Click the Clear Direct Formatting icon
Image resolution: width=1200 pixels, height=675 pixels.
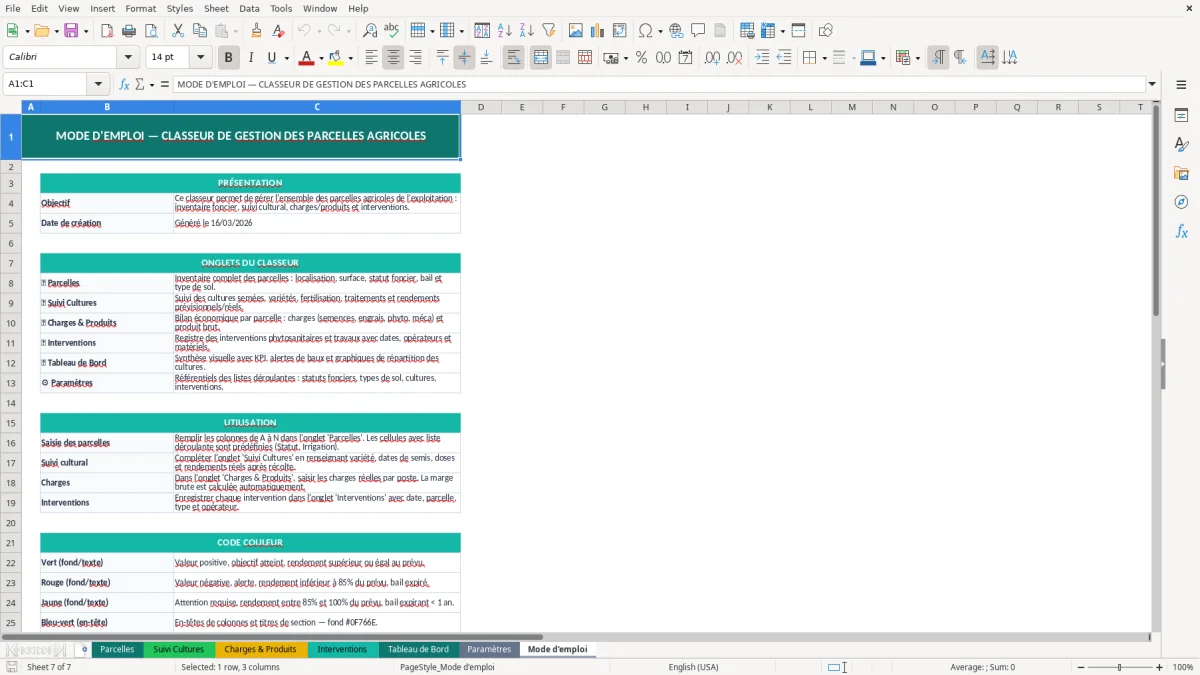[278, 31]
